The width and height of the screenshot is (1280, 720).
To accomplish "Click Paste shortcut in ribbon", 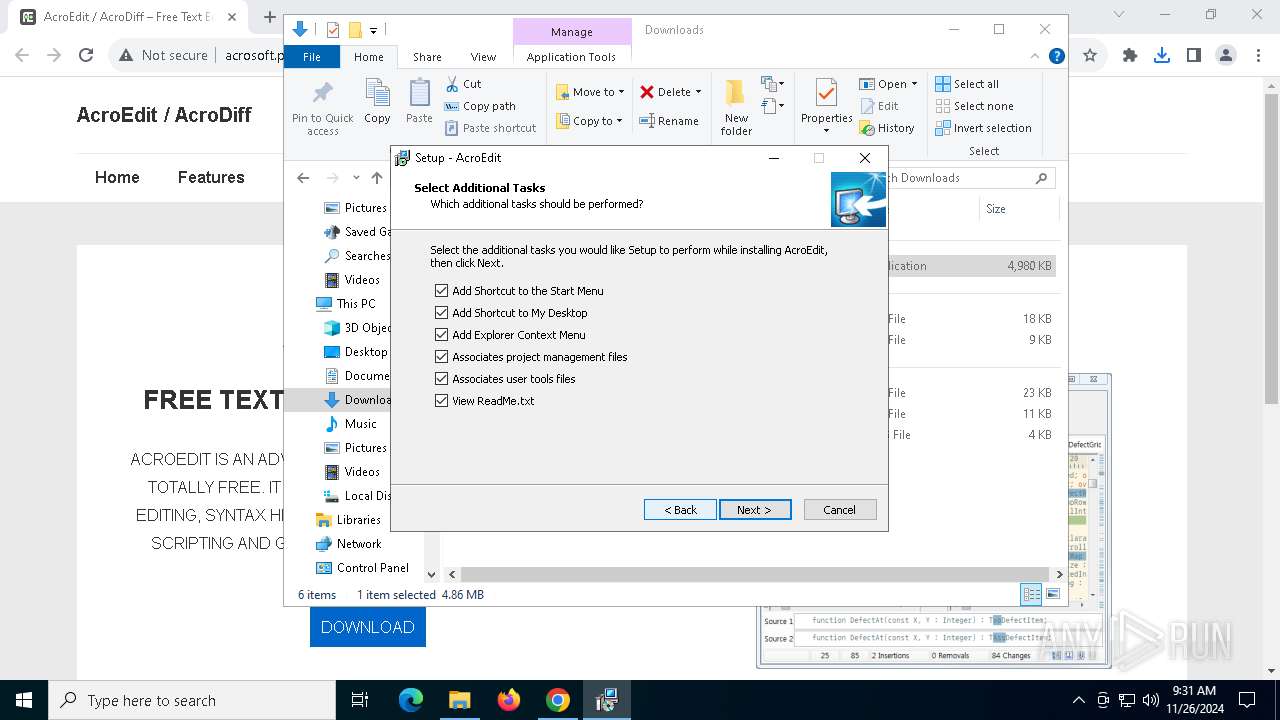I will tap(490, 128).
